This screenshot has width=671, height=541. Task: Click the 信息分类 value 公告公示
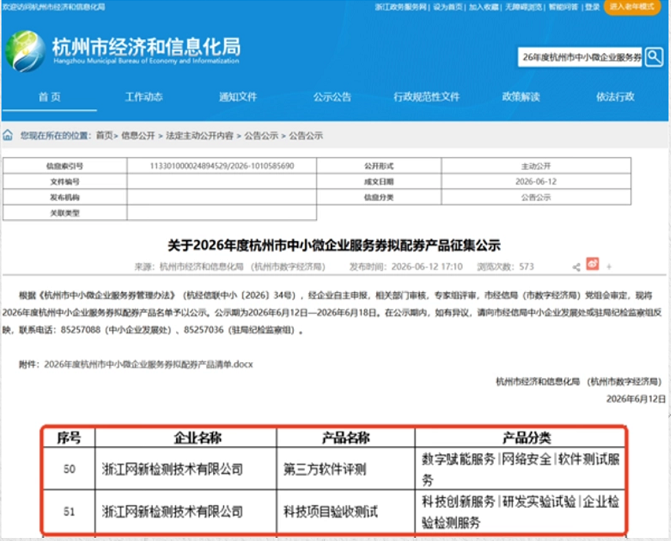536,197
